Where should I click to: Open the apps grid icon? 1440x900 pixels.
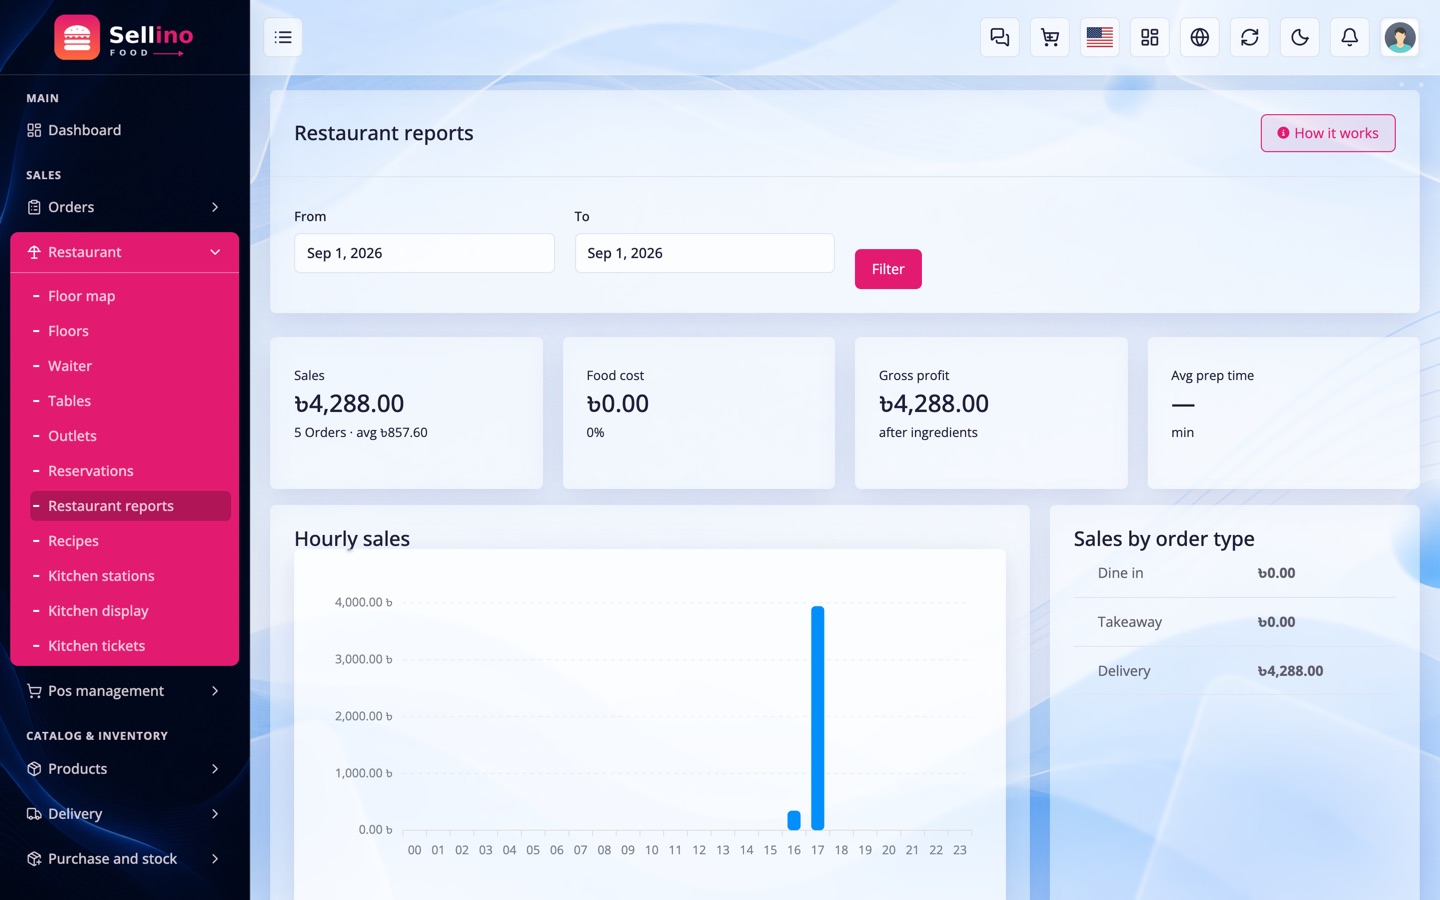point(1150,37)
